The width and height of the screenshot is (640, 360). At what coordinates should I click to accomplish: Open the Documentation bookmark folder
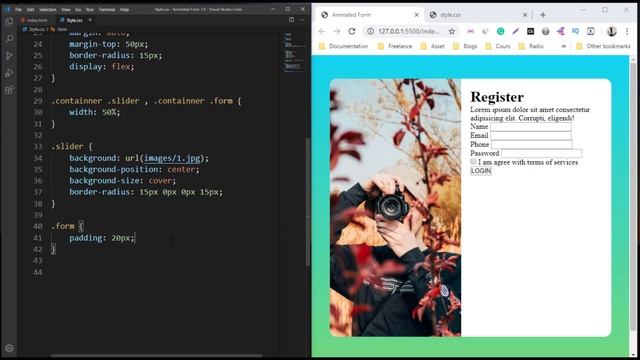point(343,46)
